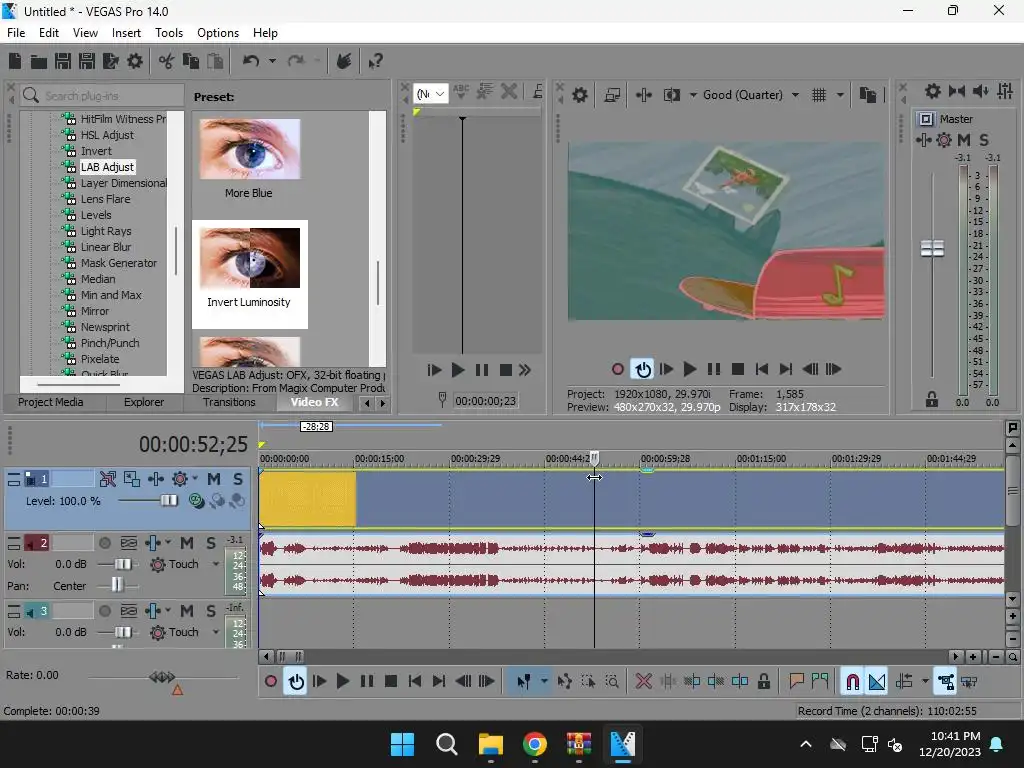The image size is (1024, 768).
Task: Switch to the Explorer tab
Action: click(144, 402)
